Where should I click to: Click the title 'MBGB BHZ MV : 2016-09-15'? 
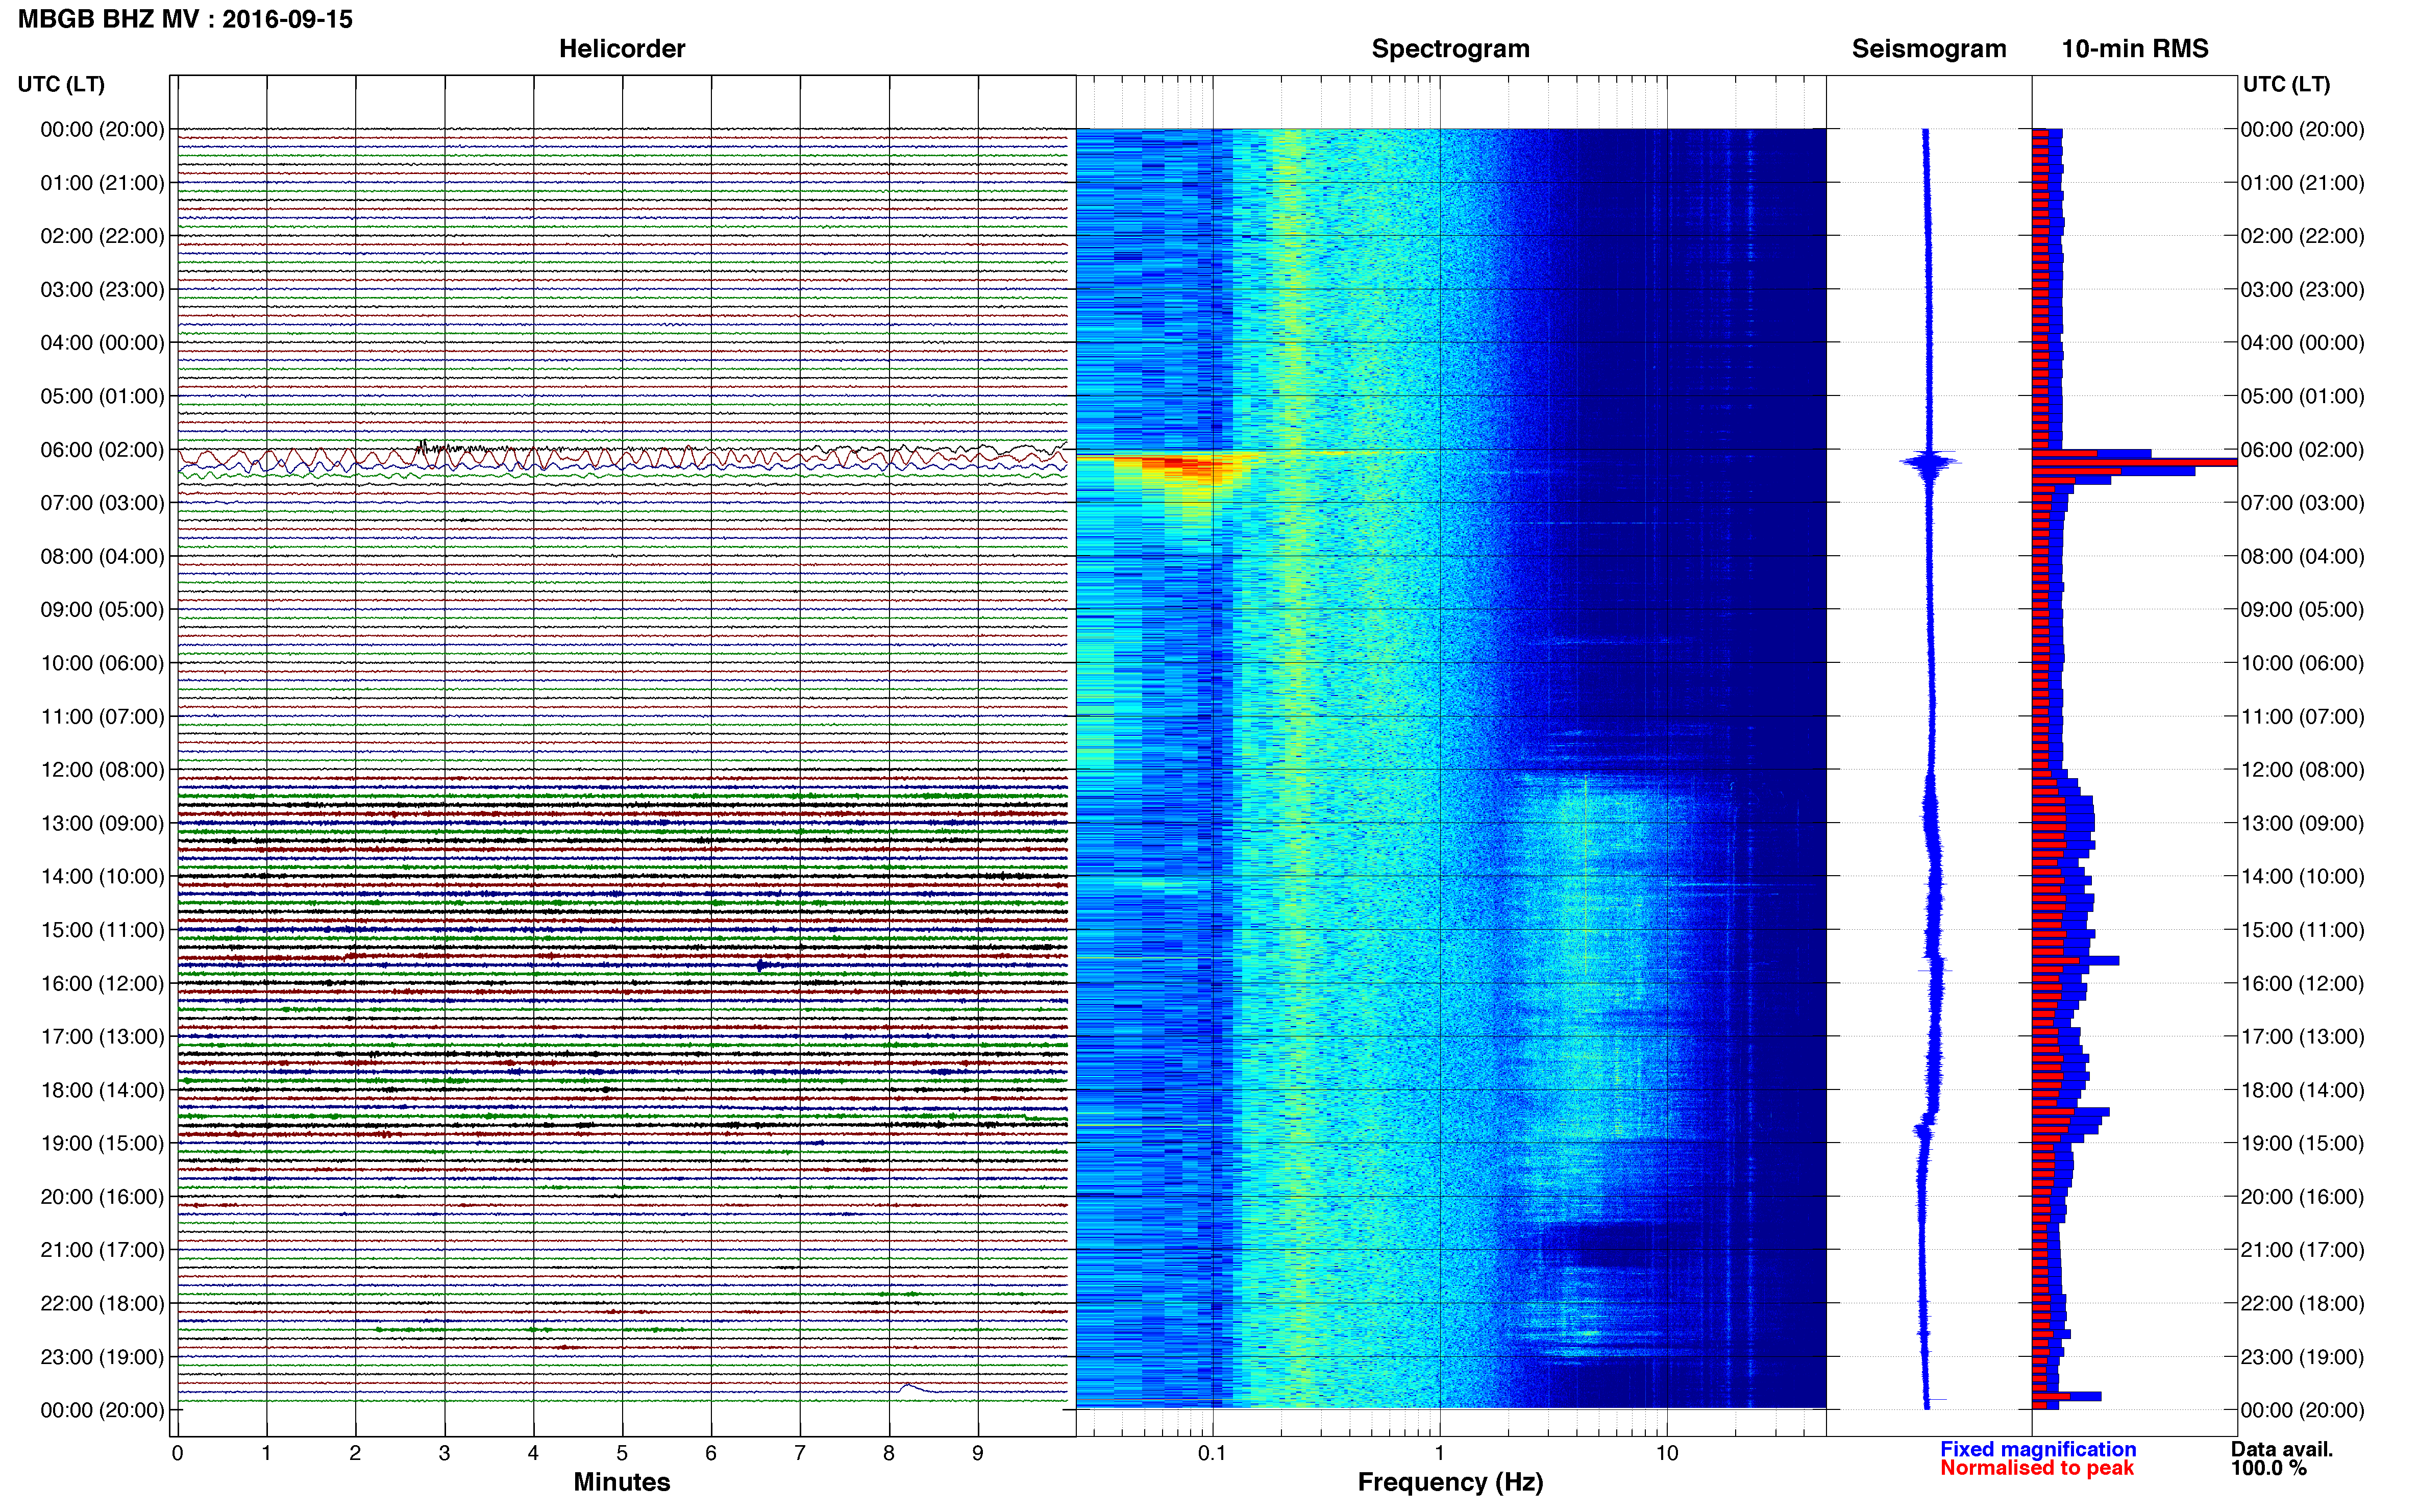coord(185,19)
